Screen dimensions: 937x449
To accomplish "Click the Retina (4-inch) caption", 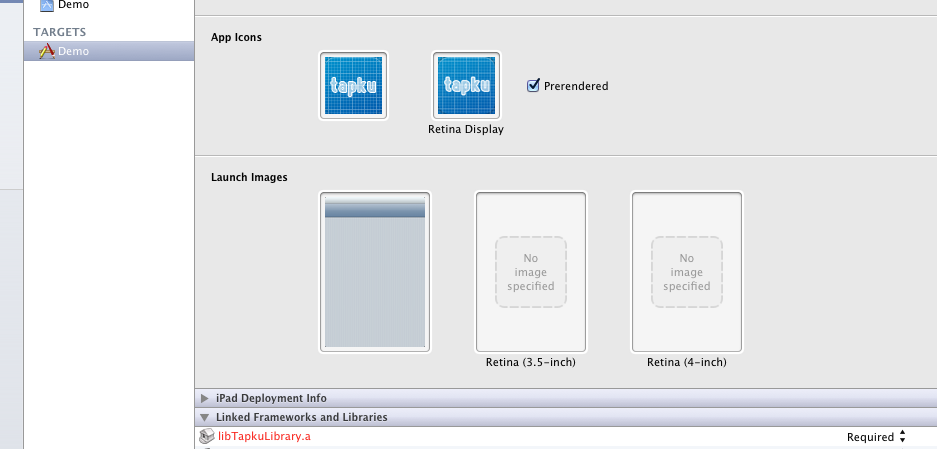I will pos(687,362).
